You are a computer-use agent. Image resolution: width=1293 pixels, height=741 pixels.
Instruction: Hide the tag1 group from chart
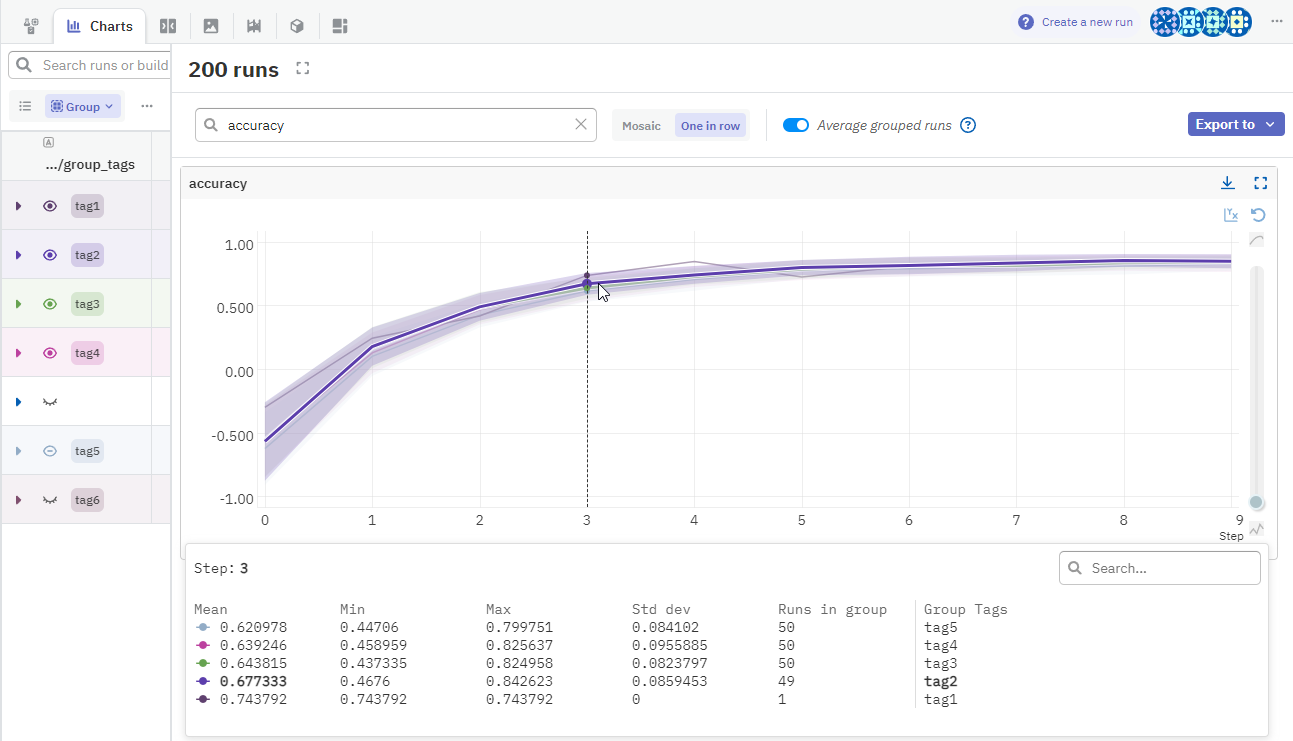pos(50,206)
